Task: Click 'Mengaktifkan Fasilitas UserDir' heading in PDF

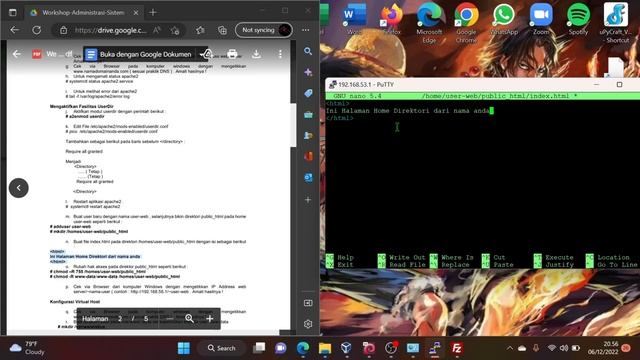Action: click(x=82, y=106)
